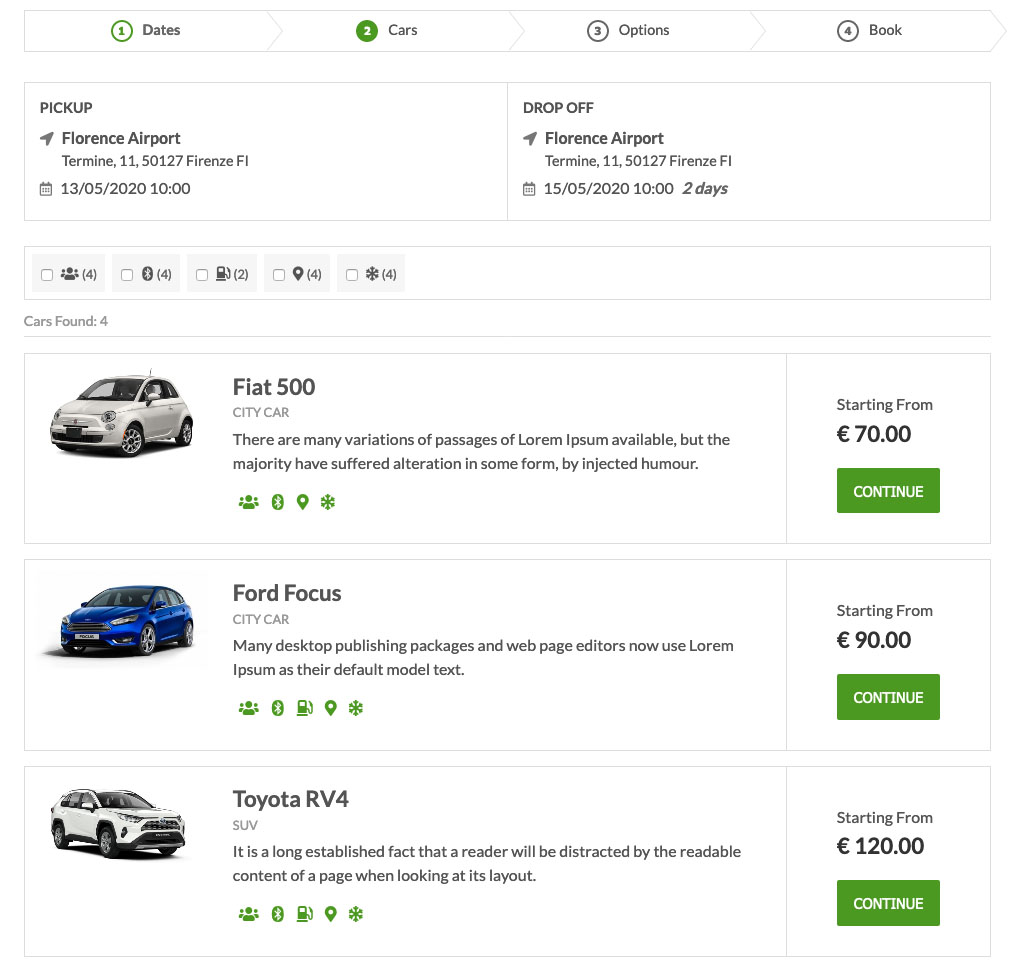
Task: Tick the GPS location filter checkbox
Action: (x=279, y=275)
